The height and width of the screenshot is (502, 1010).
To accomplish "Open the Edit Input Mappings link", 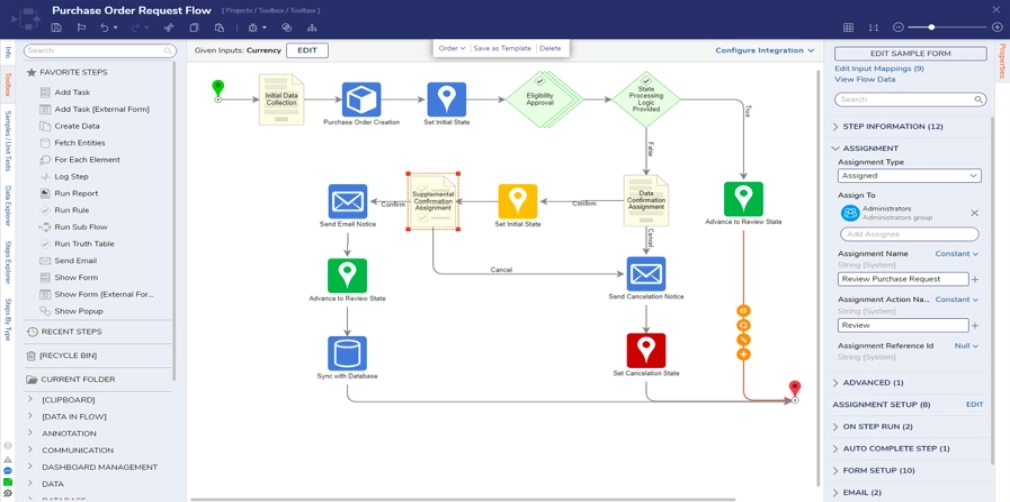I will point(879,68).
